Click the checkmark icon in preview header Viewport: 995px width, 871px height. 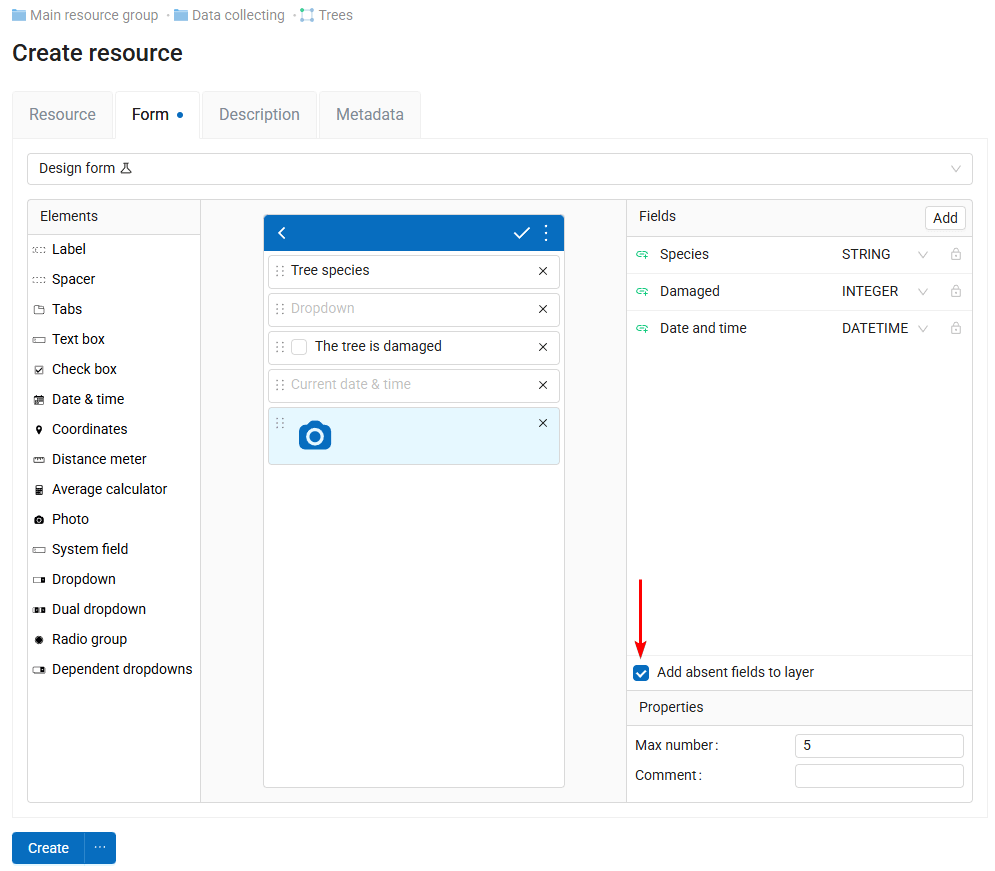(x=521, y=233)
